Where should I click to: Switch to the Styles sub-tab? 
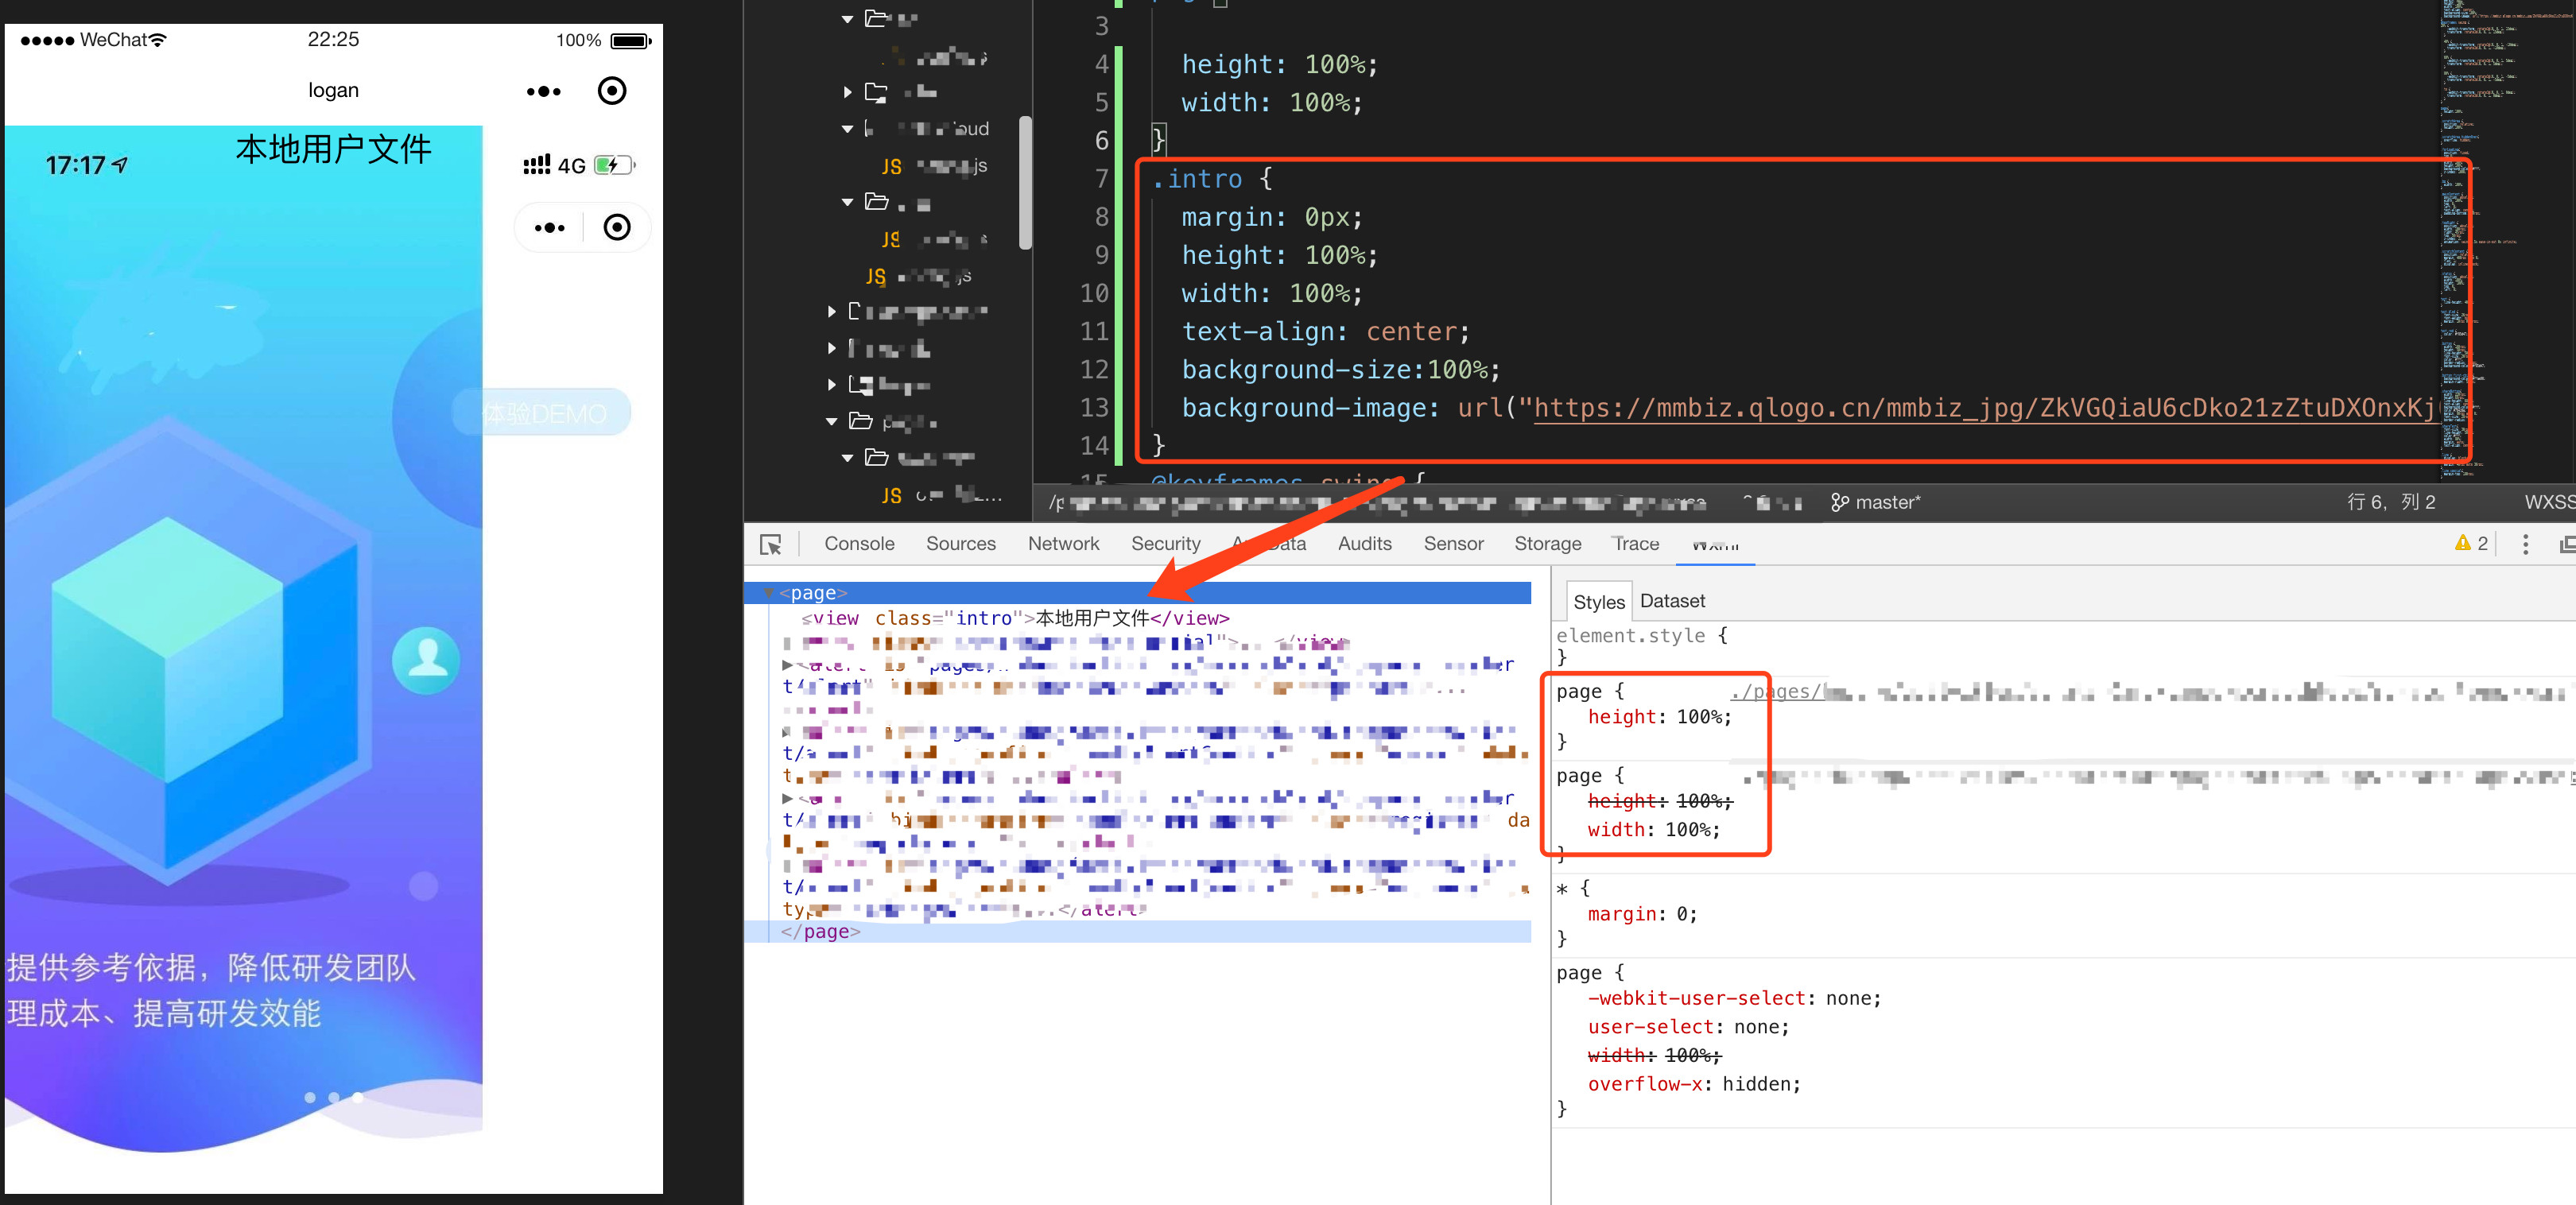point(1598,602)
